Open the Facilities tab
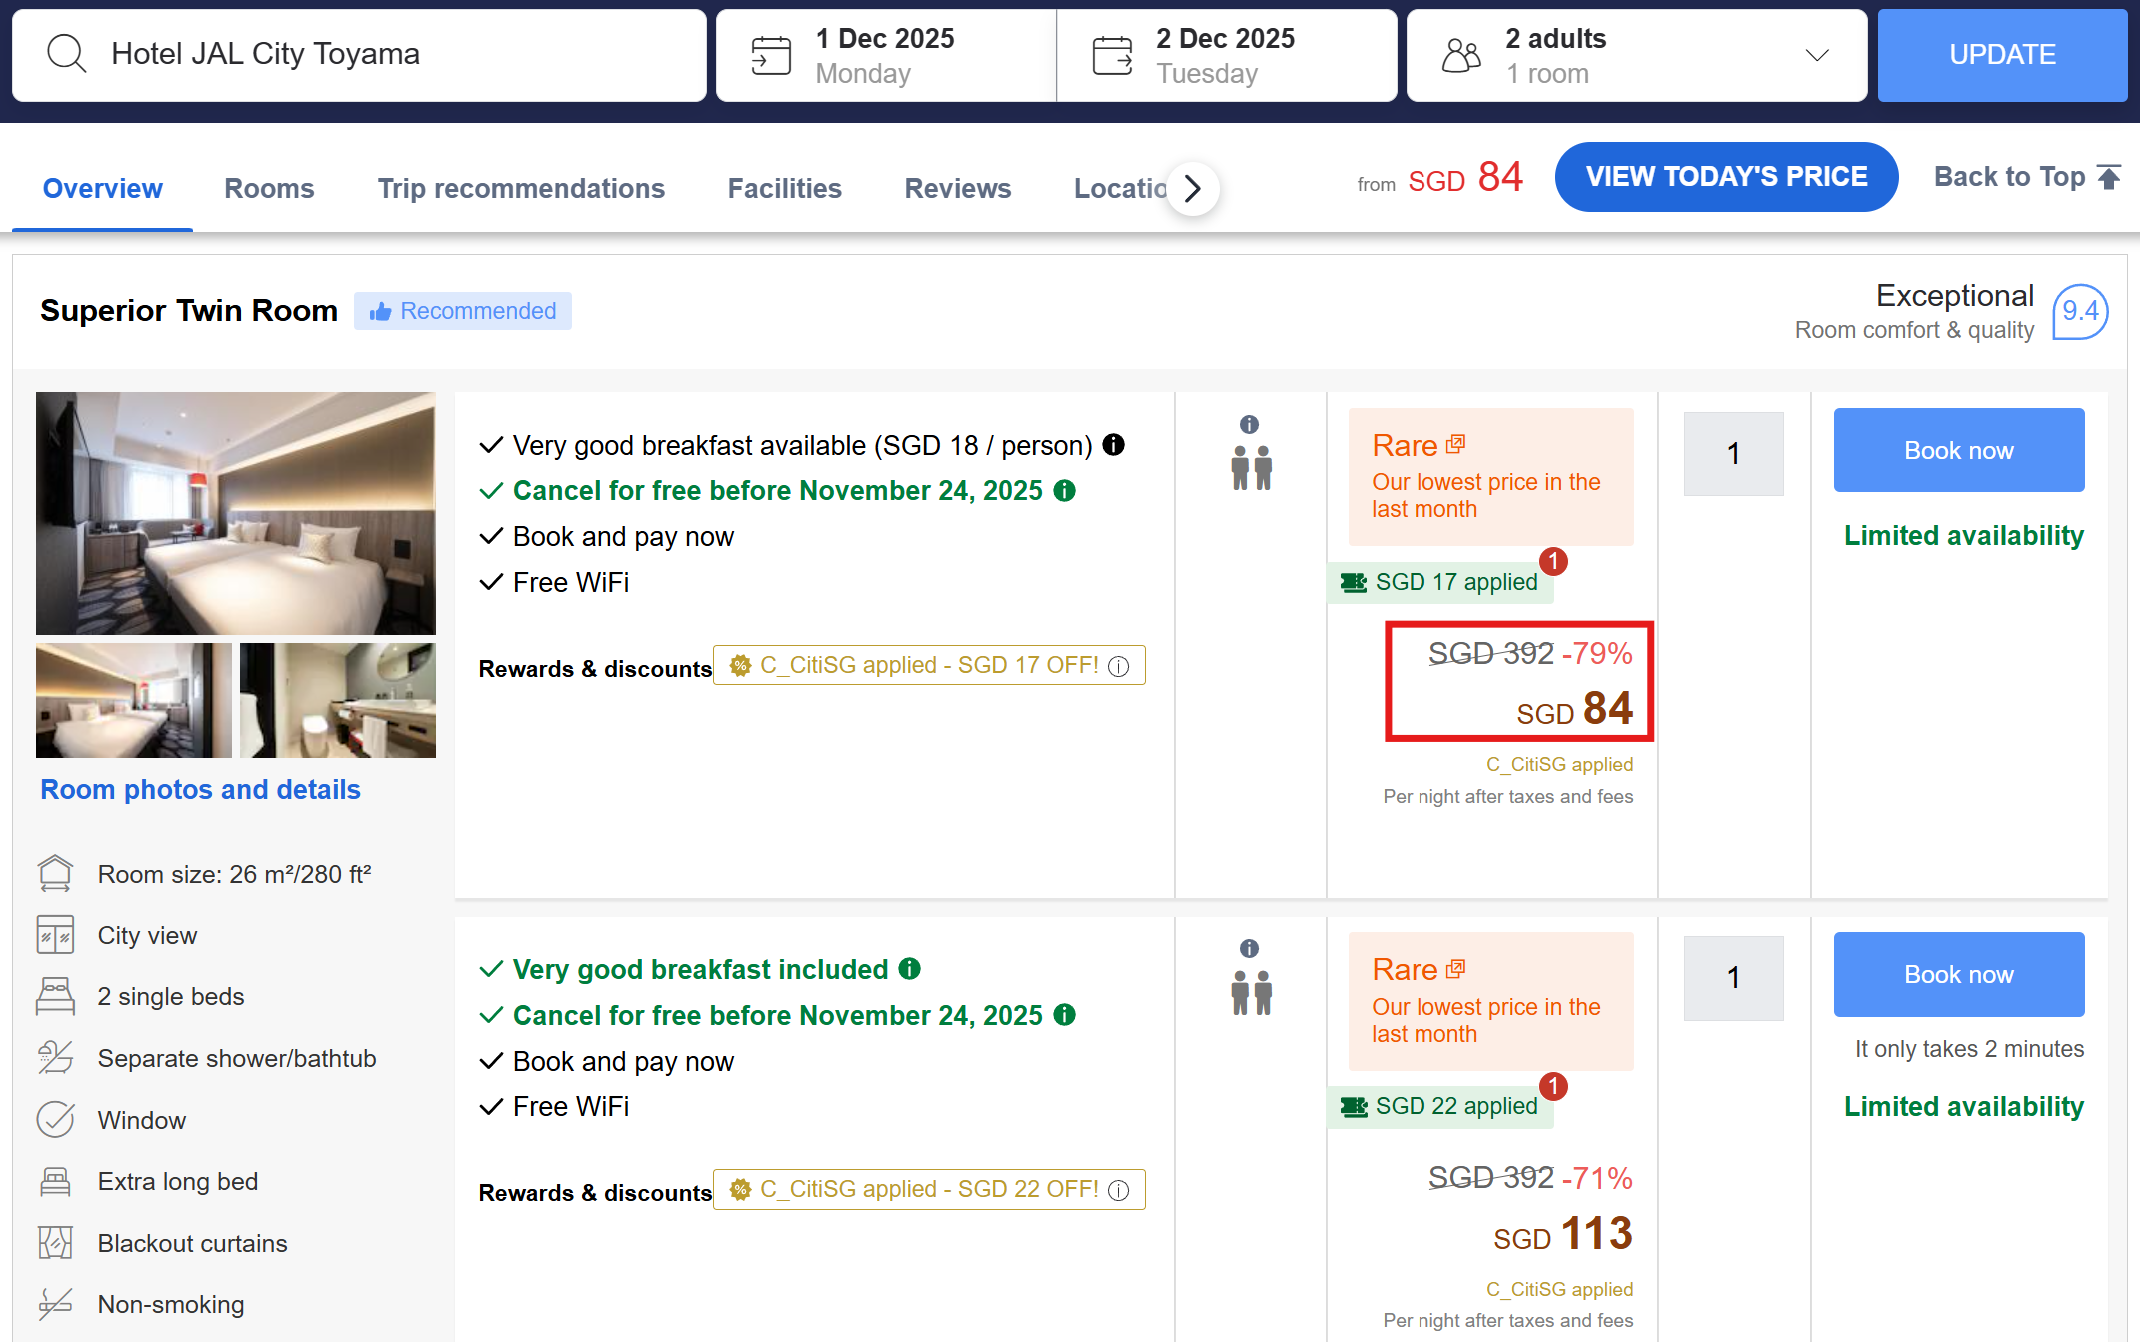Screen dimensions: 2140x1342 [784, 188]
